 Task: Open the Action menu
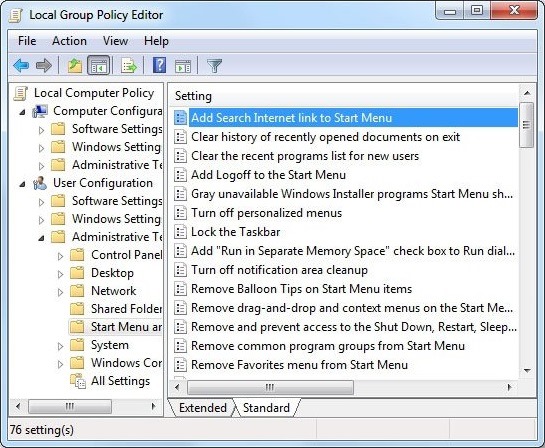click(x=69, y=41)
